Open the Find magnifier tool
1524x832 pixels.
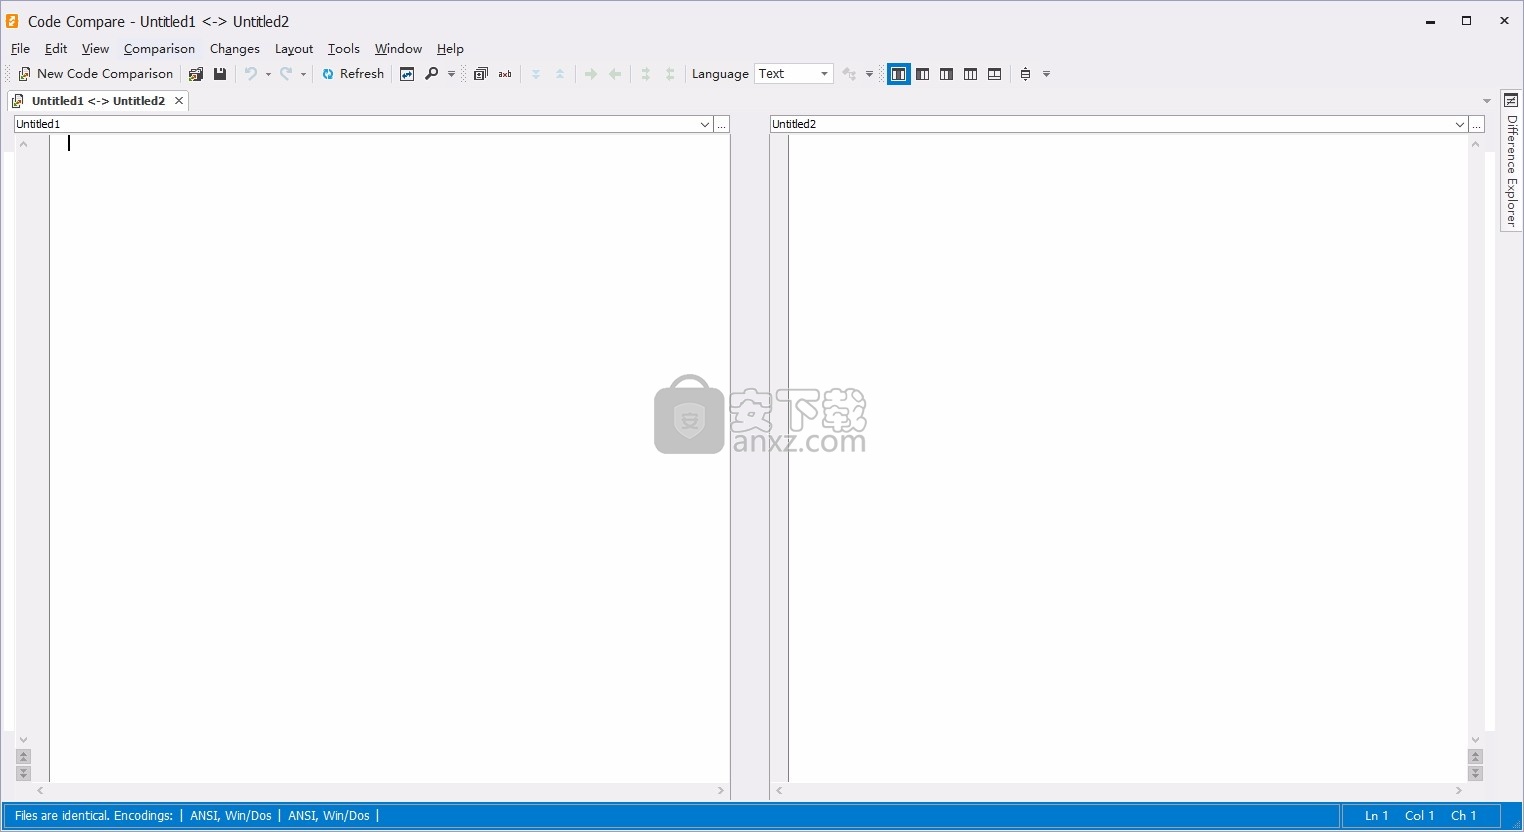click(432, 74)
